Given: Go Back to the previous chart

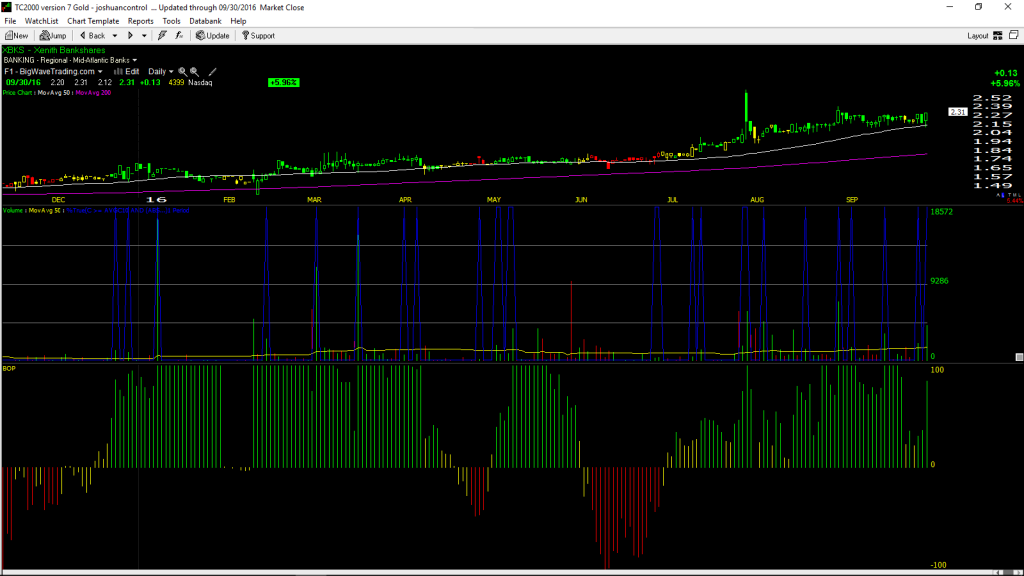Looking at the screenshot, I should [92, 36].
